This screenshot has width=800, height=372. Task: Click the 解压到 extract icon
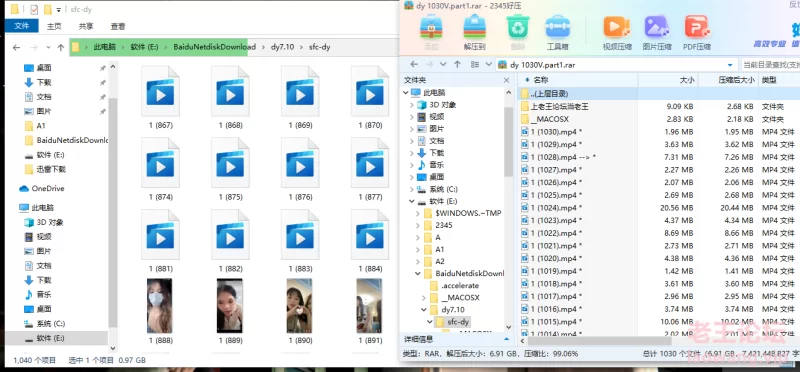(x=474, y=32)
